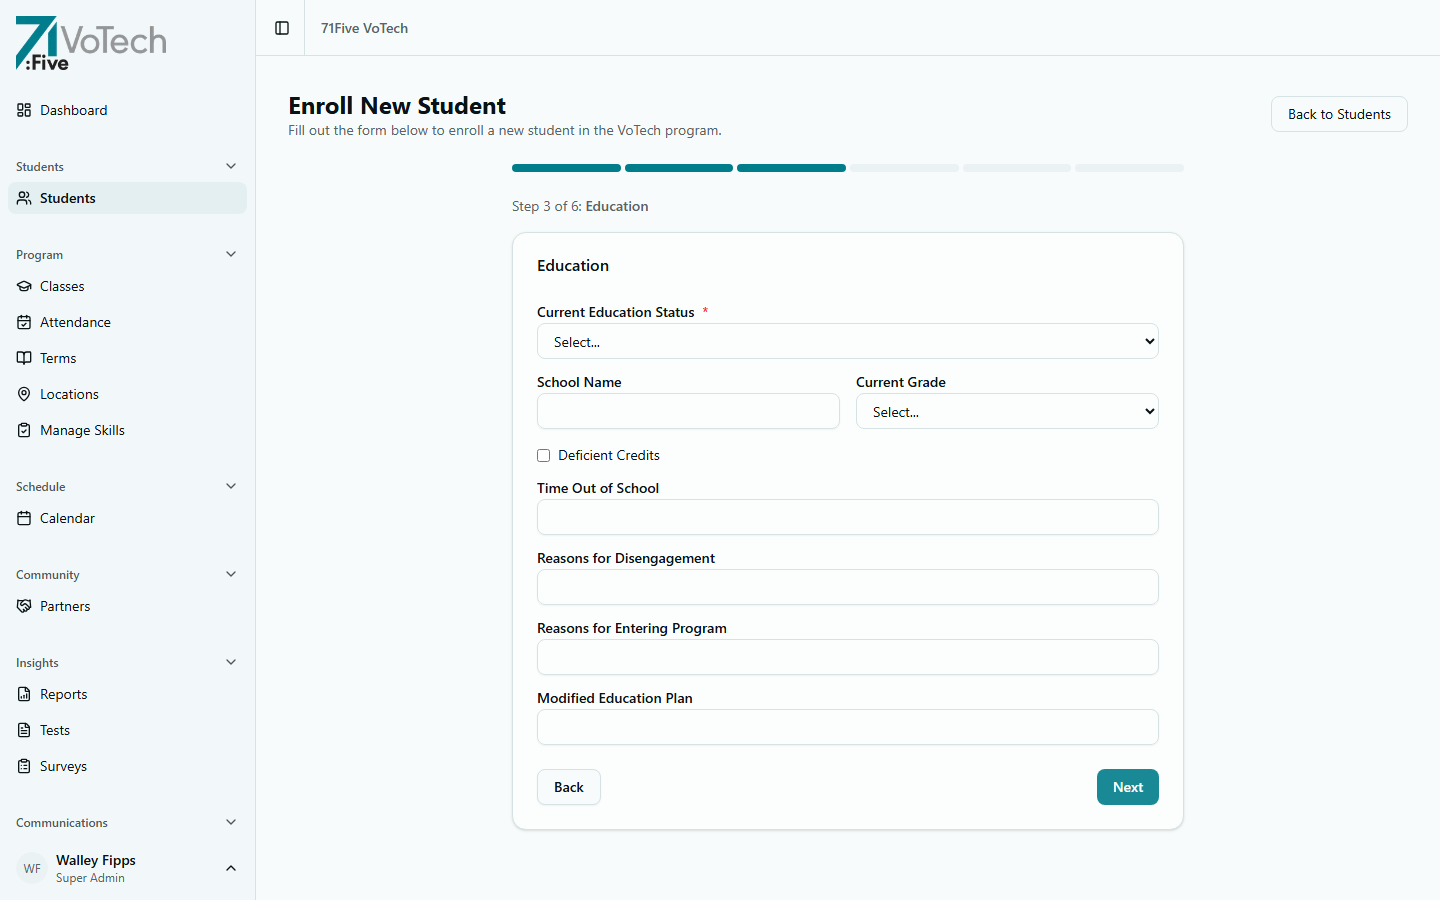Open Manage Skills from the sidebar

[x=82, y=430]
